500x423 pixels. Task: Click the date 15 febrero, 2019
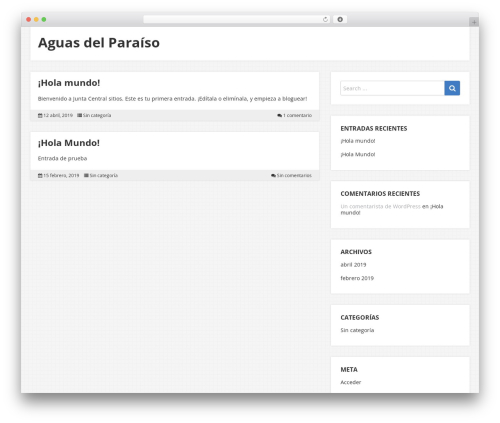61,175
